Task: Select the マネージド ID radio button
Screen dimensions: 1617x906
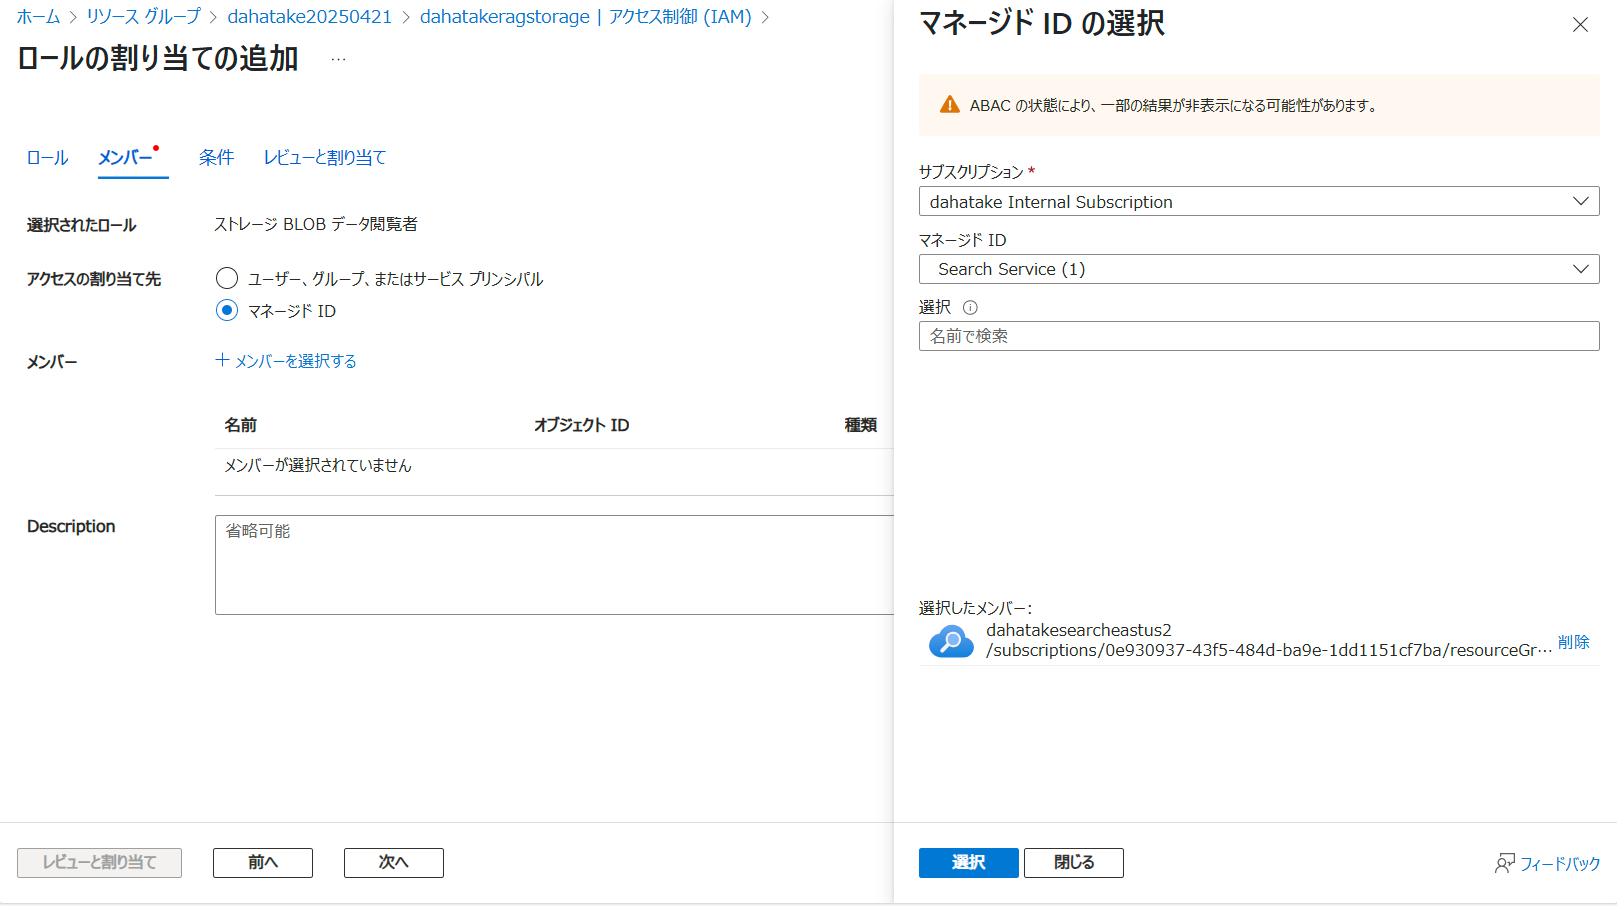Action: point(227,310)
